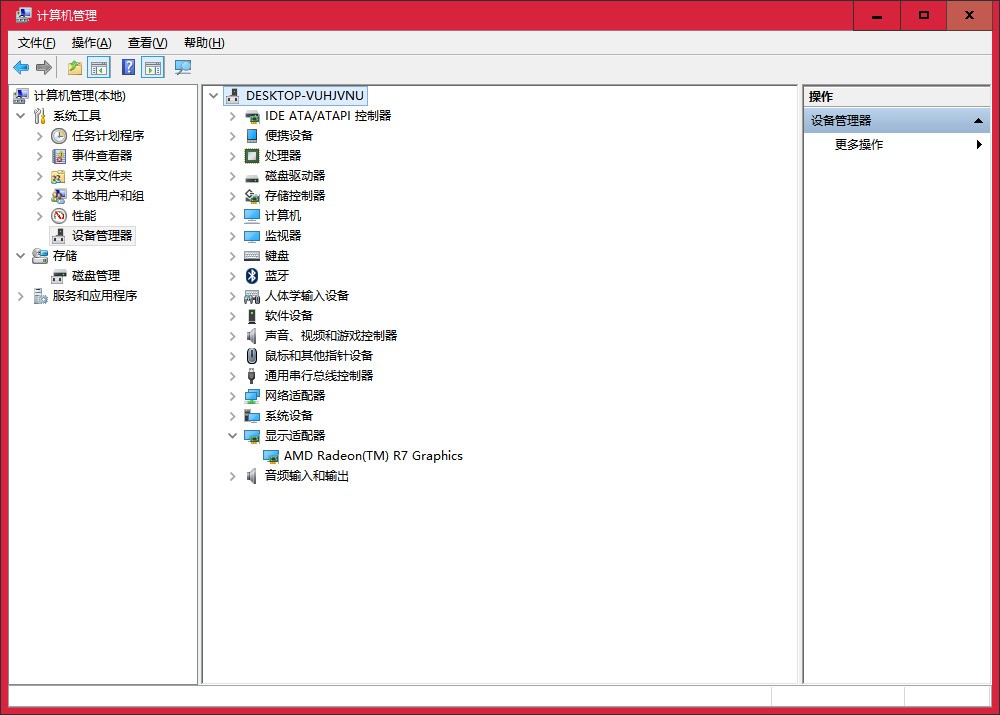Image resolution: width=1000 pixels, height=715 pixels.
Task: Select the 人体学输入设备 category
Action: [307, 296]
